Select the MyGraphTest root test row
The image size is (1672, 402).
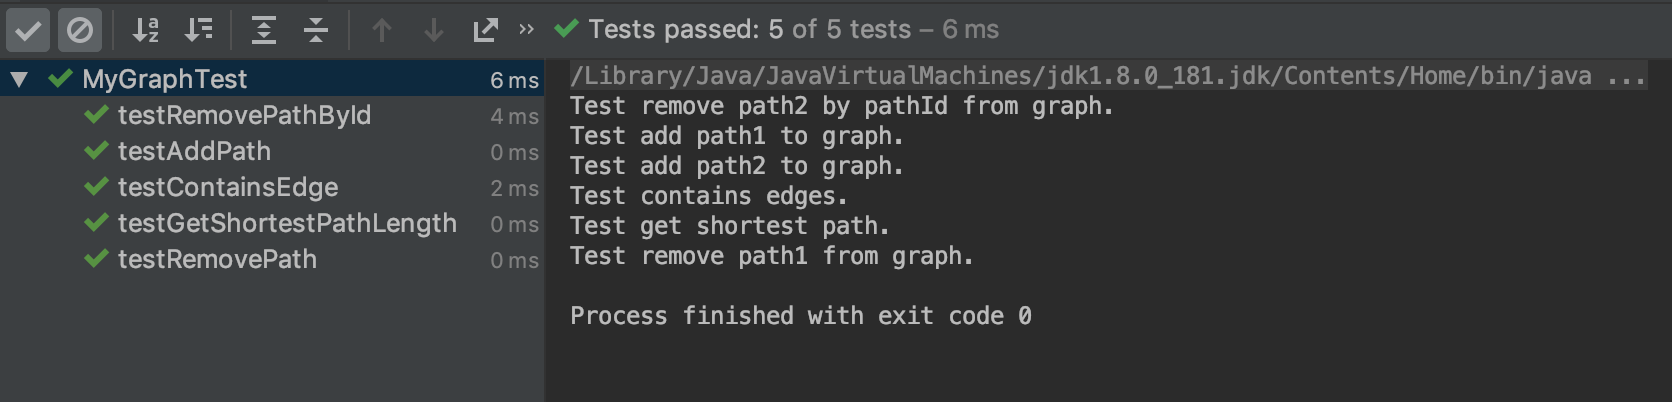[x=165, y=79]
